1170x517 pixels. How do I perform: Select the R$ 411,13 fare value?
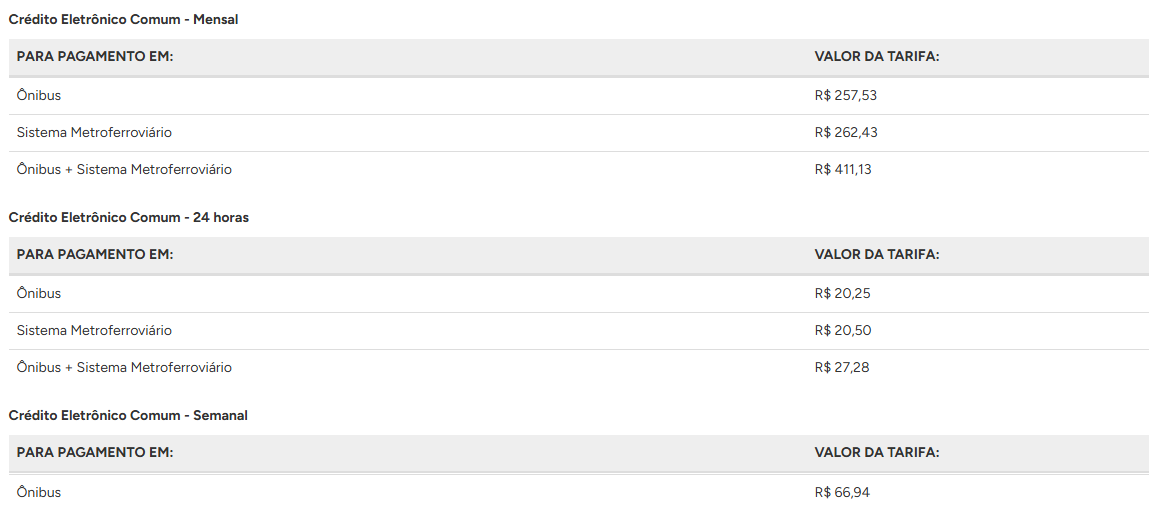[843, 169]
